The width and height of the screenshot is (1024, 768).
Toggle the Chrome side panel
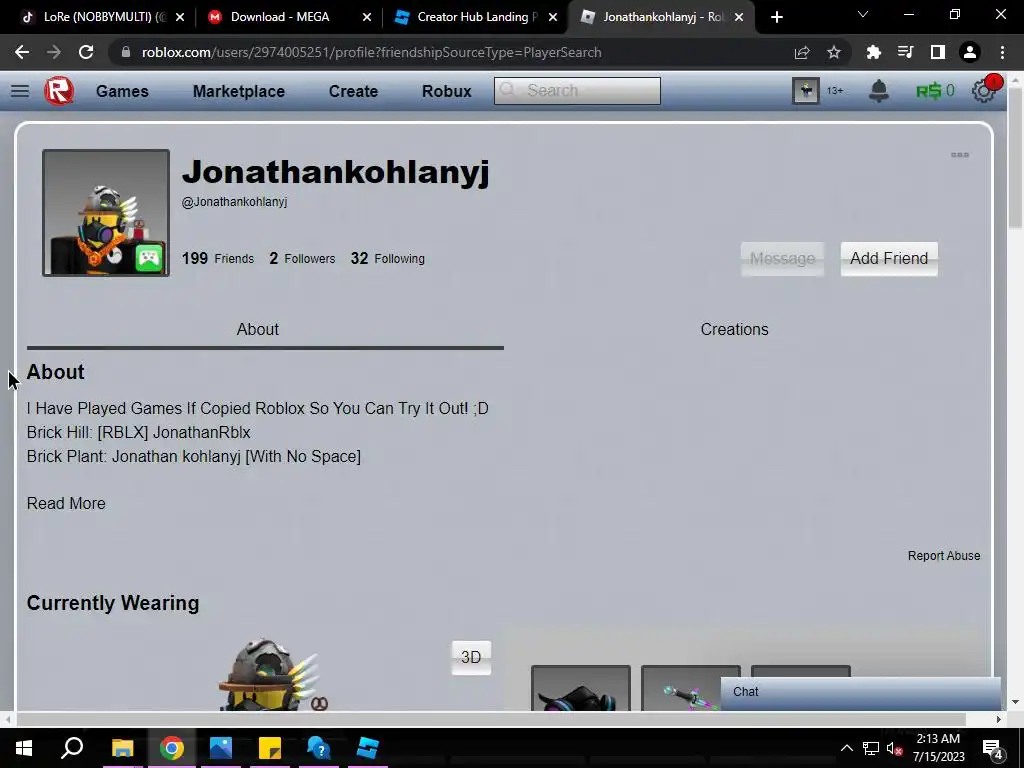pyautogui.click(x=938, y=52)
